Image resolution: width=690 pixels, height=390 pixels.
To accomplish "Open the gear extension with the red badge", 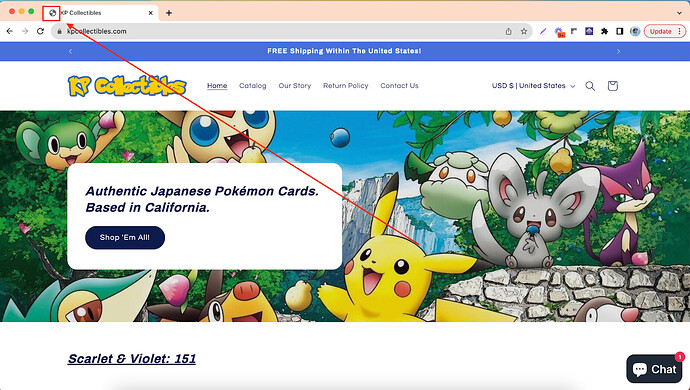I will coord(559,32).
